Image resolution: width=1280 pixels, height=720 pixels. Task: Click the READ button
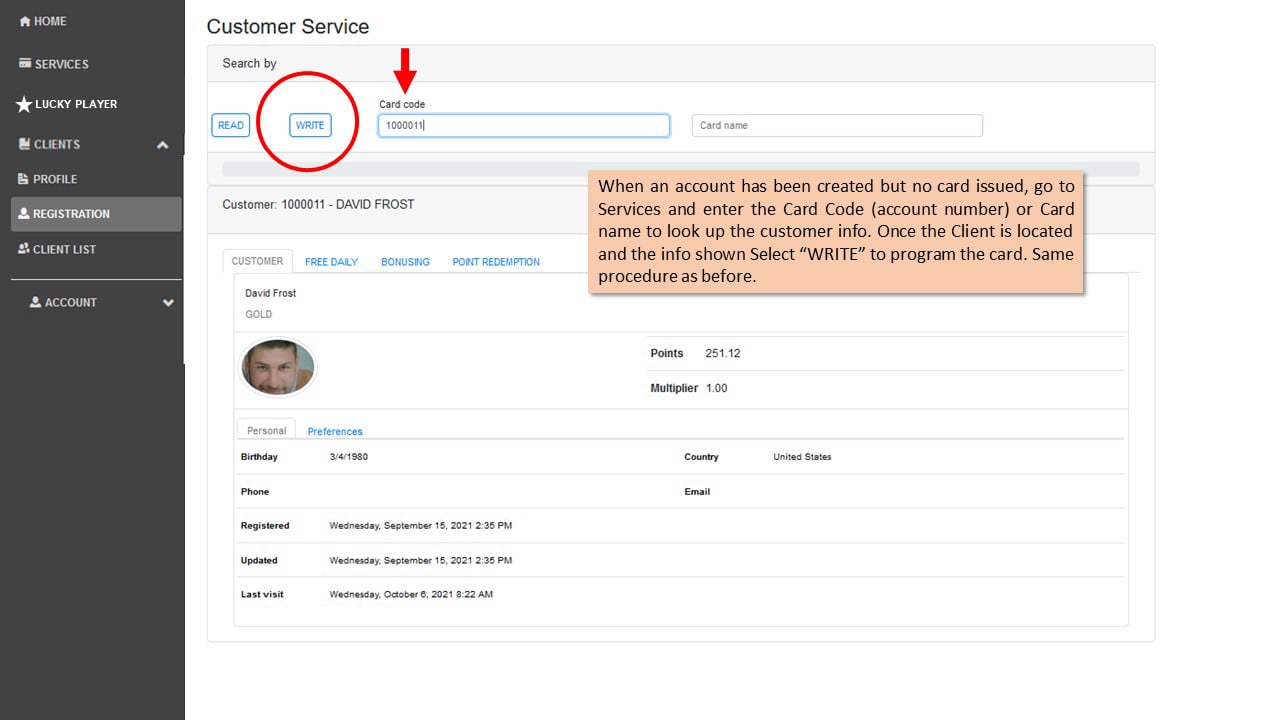point(231,125)
